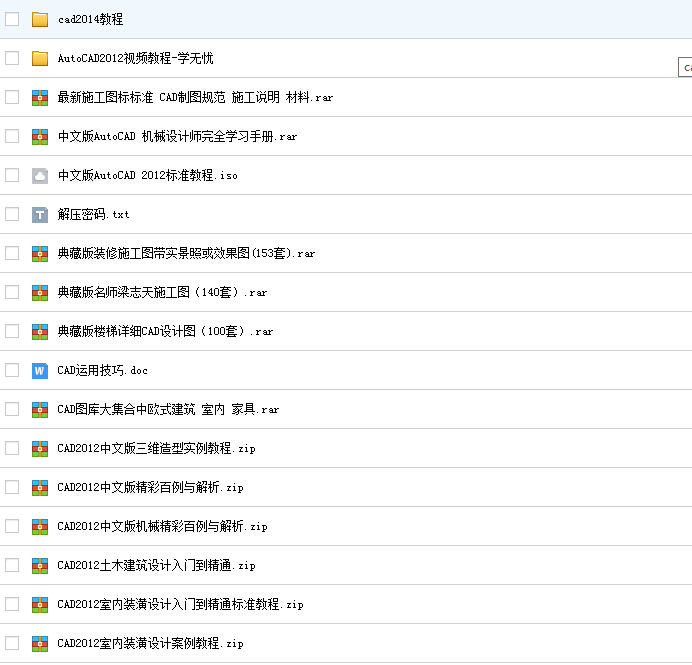Viewport: 692px width, 665px height.
Task: Click the file name 中文版AutoCAD 机械设计师完全学习手册.rar
Action: click(177, 136)
